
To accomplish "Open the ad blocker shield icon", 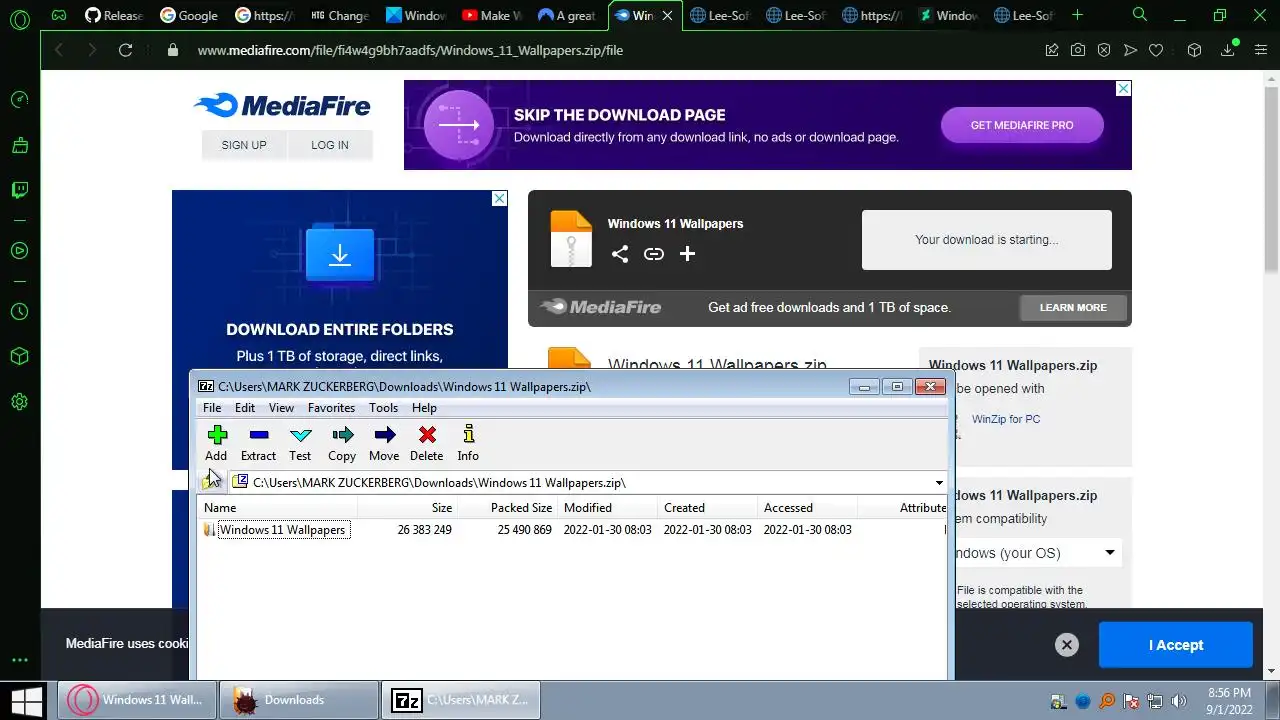I will coord(1104,50).
